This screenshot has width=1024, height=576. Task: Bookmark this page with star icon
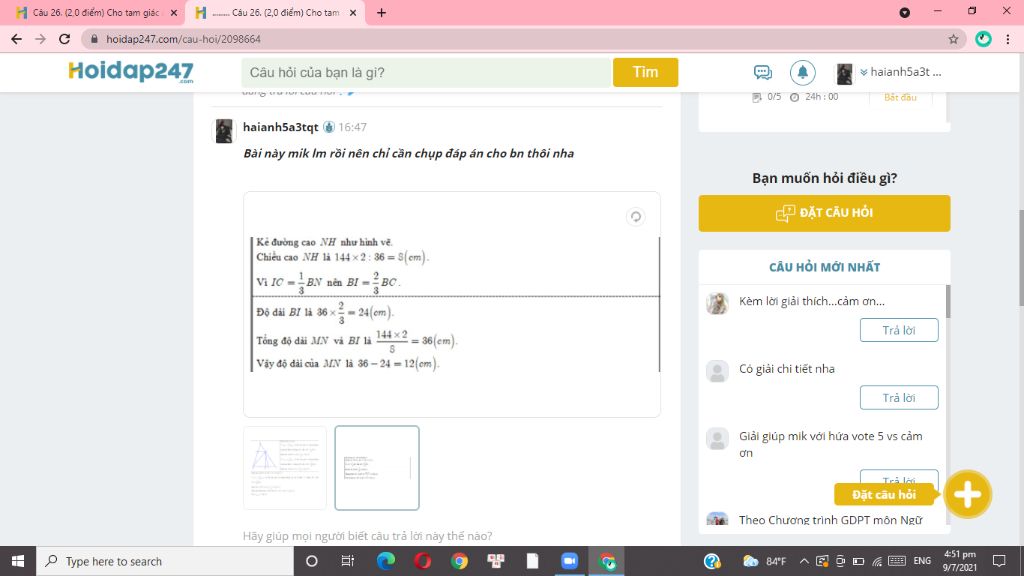coord(953,39)
